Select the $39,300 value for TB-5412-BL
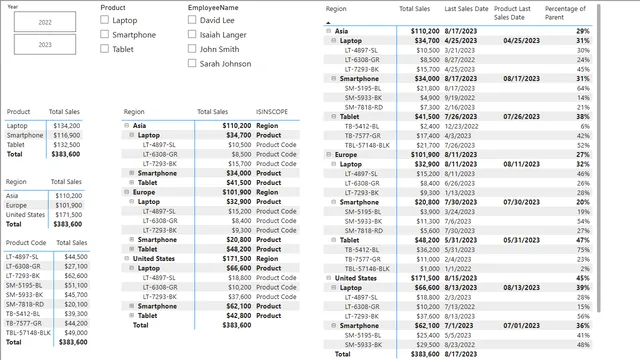 pyautogui.click(x=76, y=313)
